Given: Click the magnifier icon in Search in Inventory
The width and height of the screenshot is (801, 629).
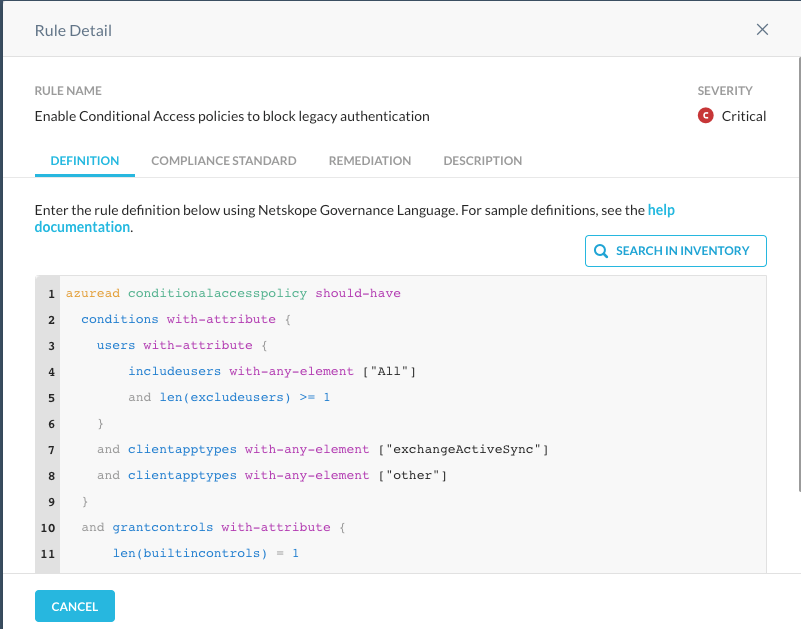Looking at the screenshot, I should (x=601, y=251).
